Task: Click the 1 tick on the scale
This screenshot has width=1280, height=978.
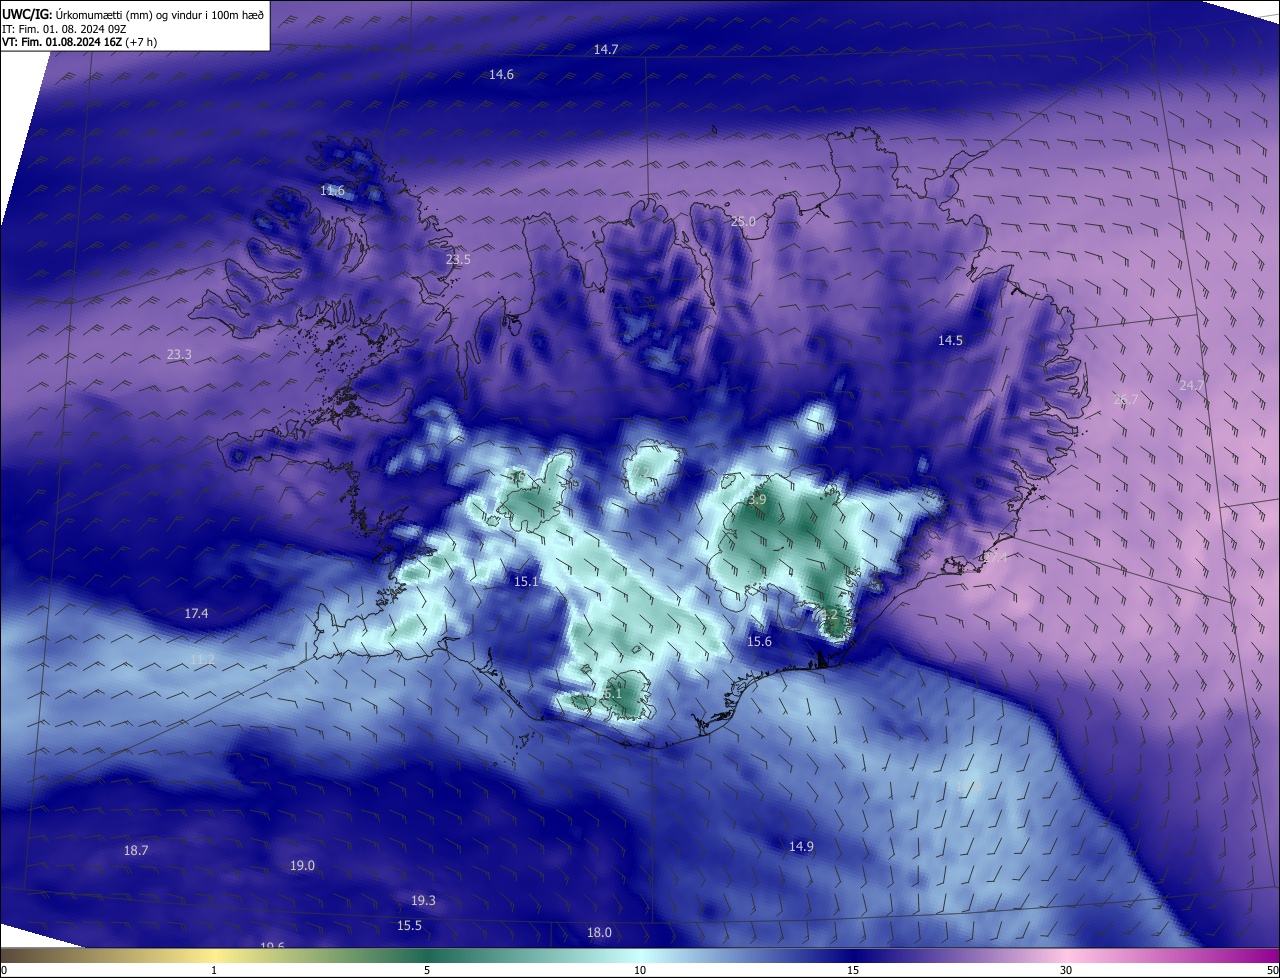Action: [214, 970]
